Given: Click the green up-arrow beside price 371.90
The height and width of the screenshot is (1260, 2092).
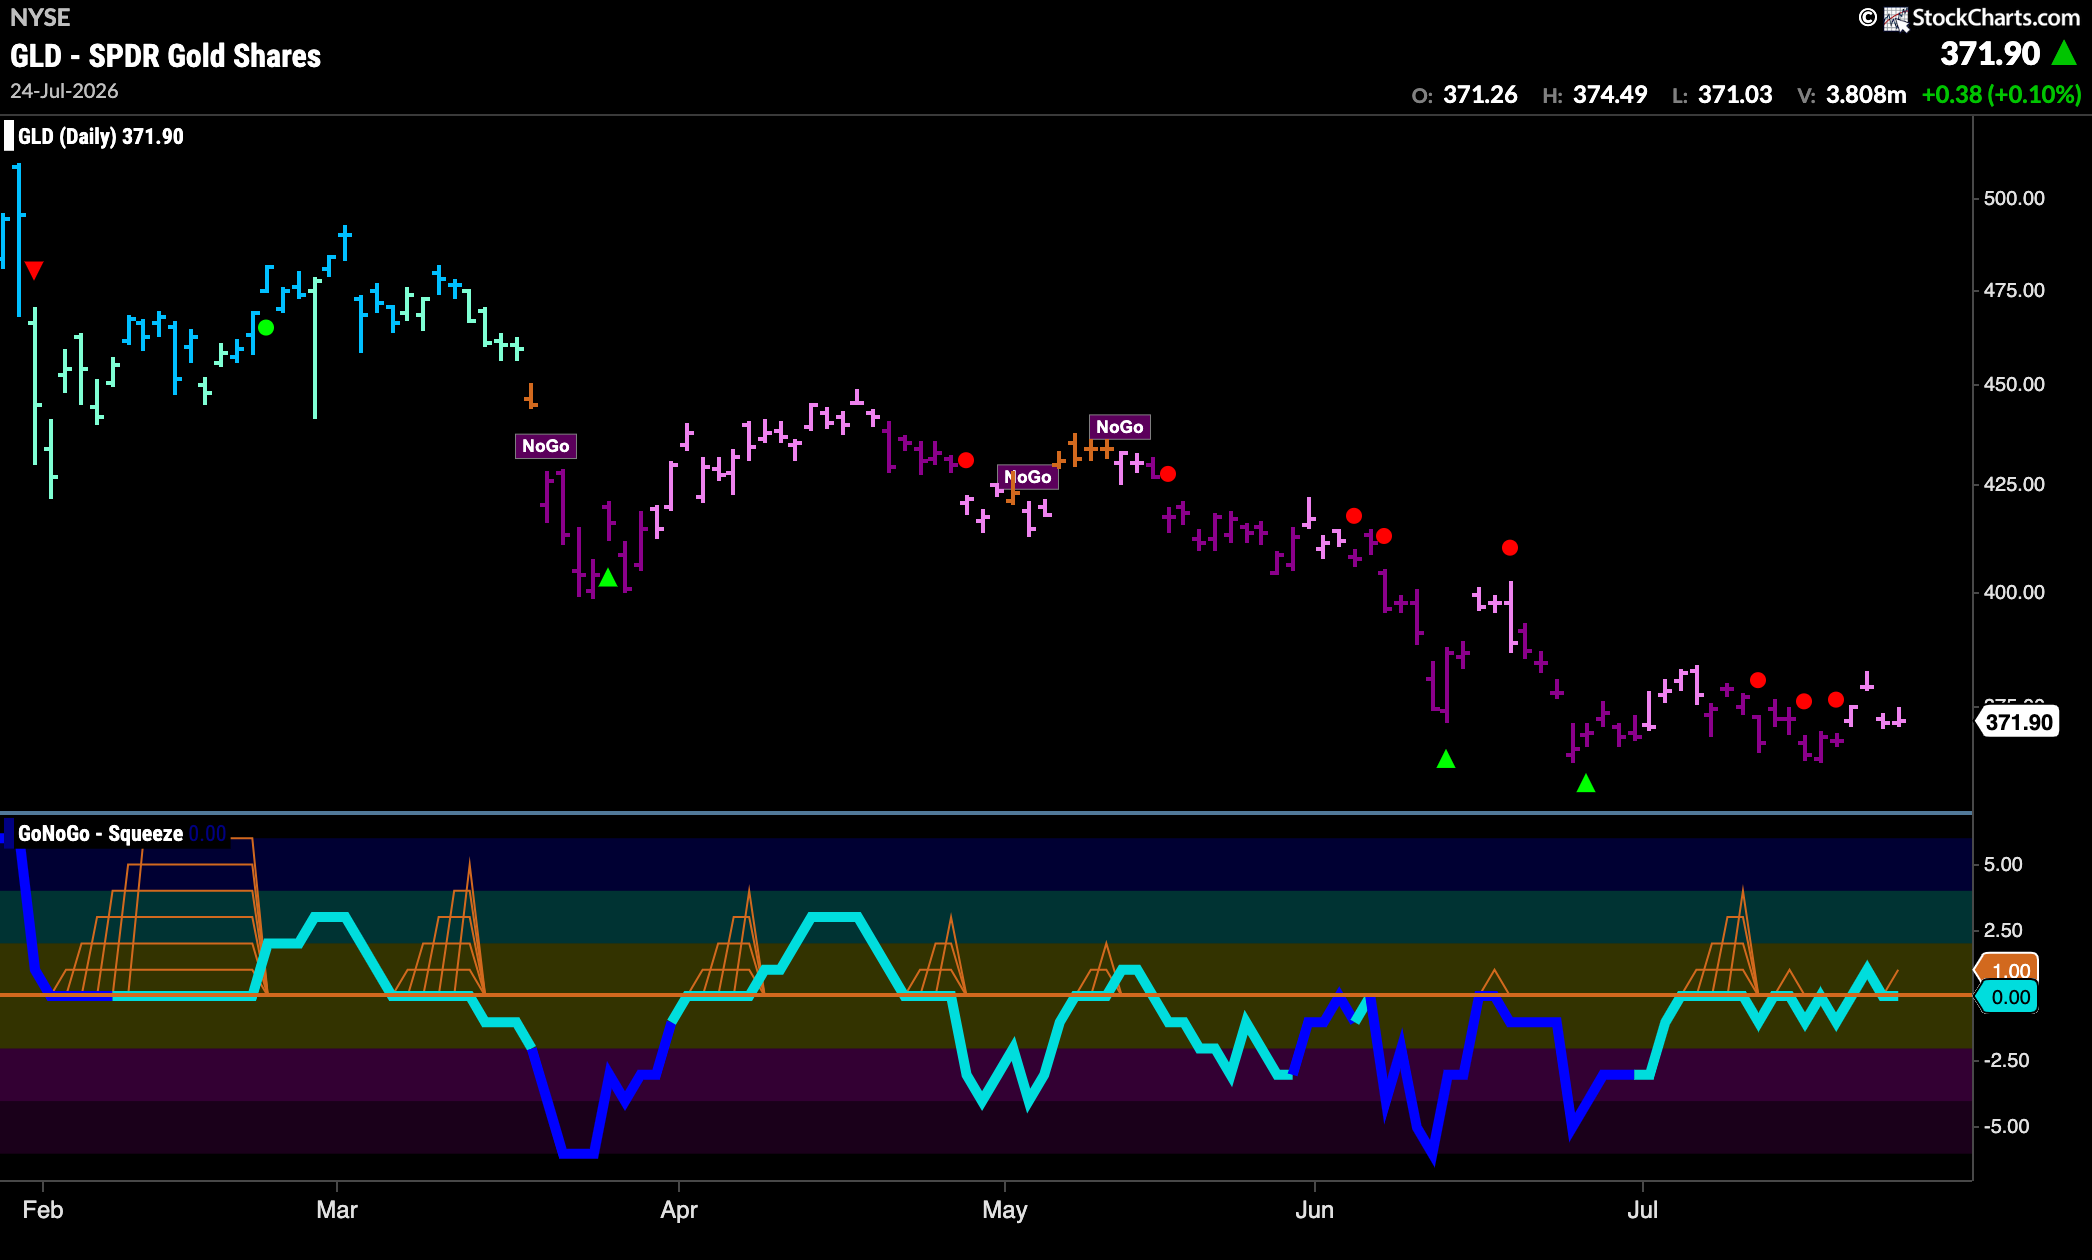Looking at the screenshot, I should (x=2064, y=53).
